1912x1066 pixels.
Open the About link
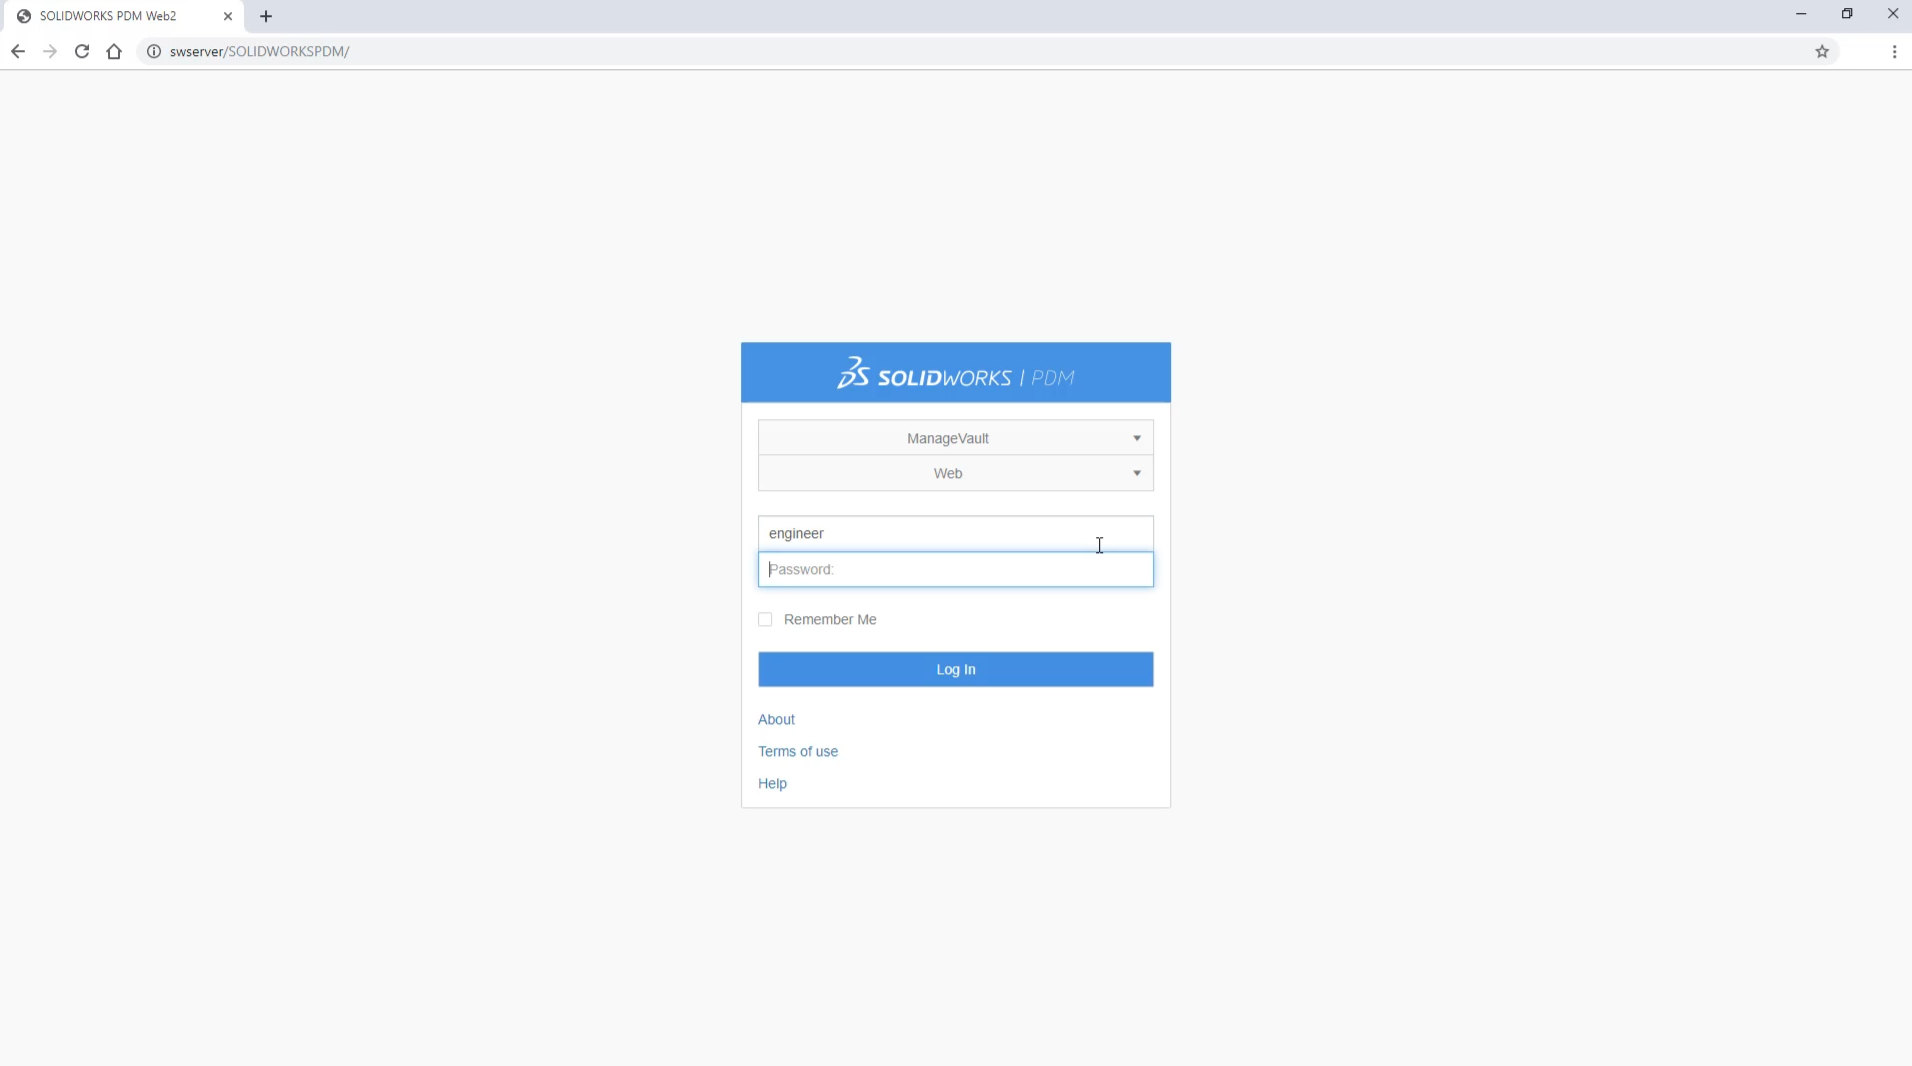776,719
